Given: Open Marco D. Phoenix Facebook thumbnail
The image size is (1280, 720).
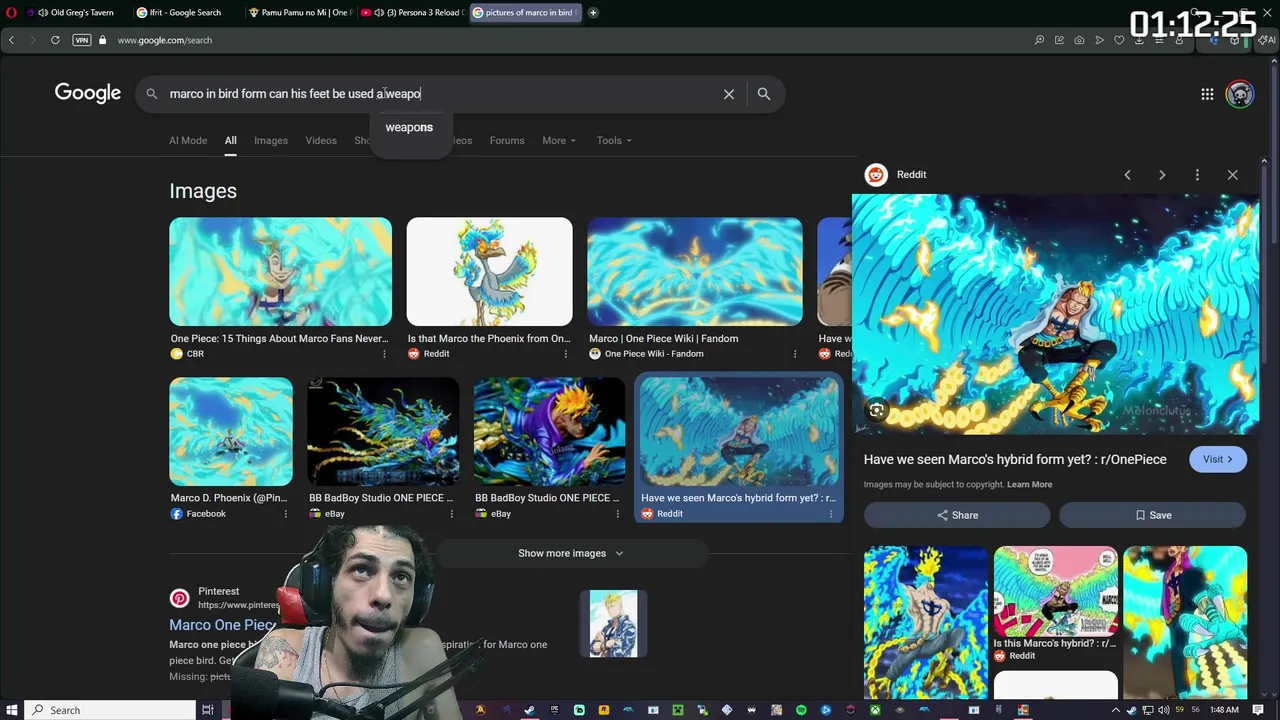Looking at the screenshot, I should (231, 431).
